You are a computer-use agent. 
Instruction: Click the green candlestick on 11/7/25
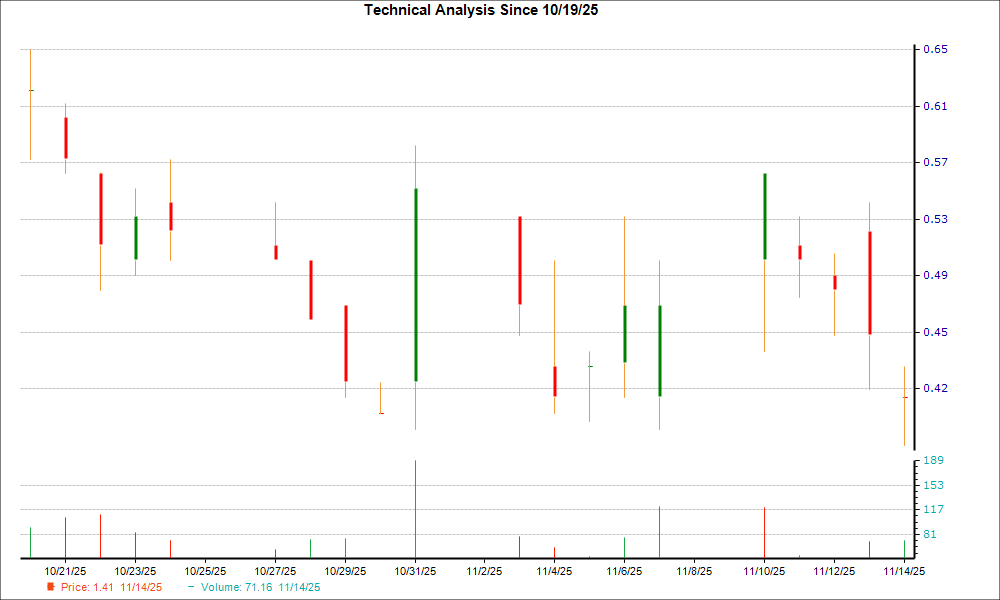(659, 350)
